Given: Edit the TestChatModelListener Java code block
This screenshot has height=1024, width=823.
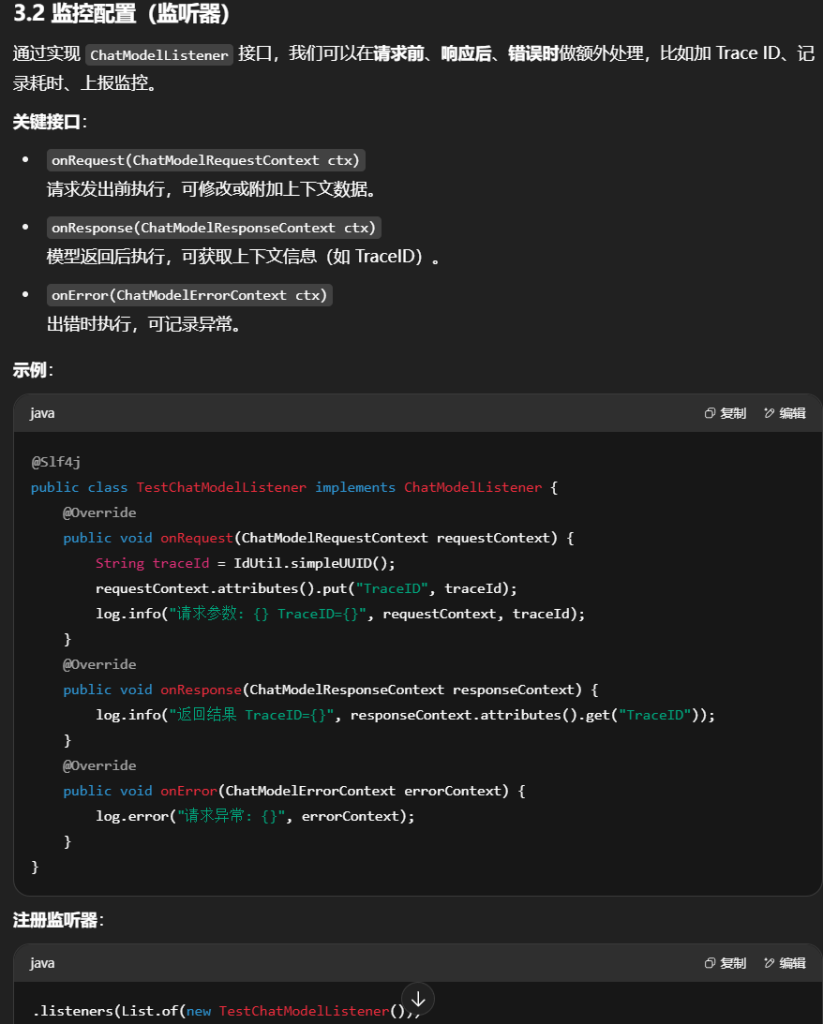Looking at the screenshot, I should [785, 413].
